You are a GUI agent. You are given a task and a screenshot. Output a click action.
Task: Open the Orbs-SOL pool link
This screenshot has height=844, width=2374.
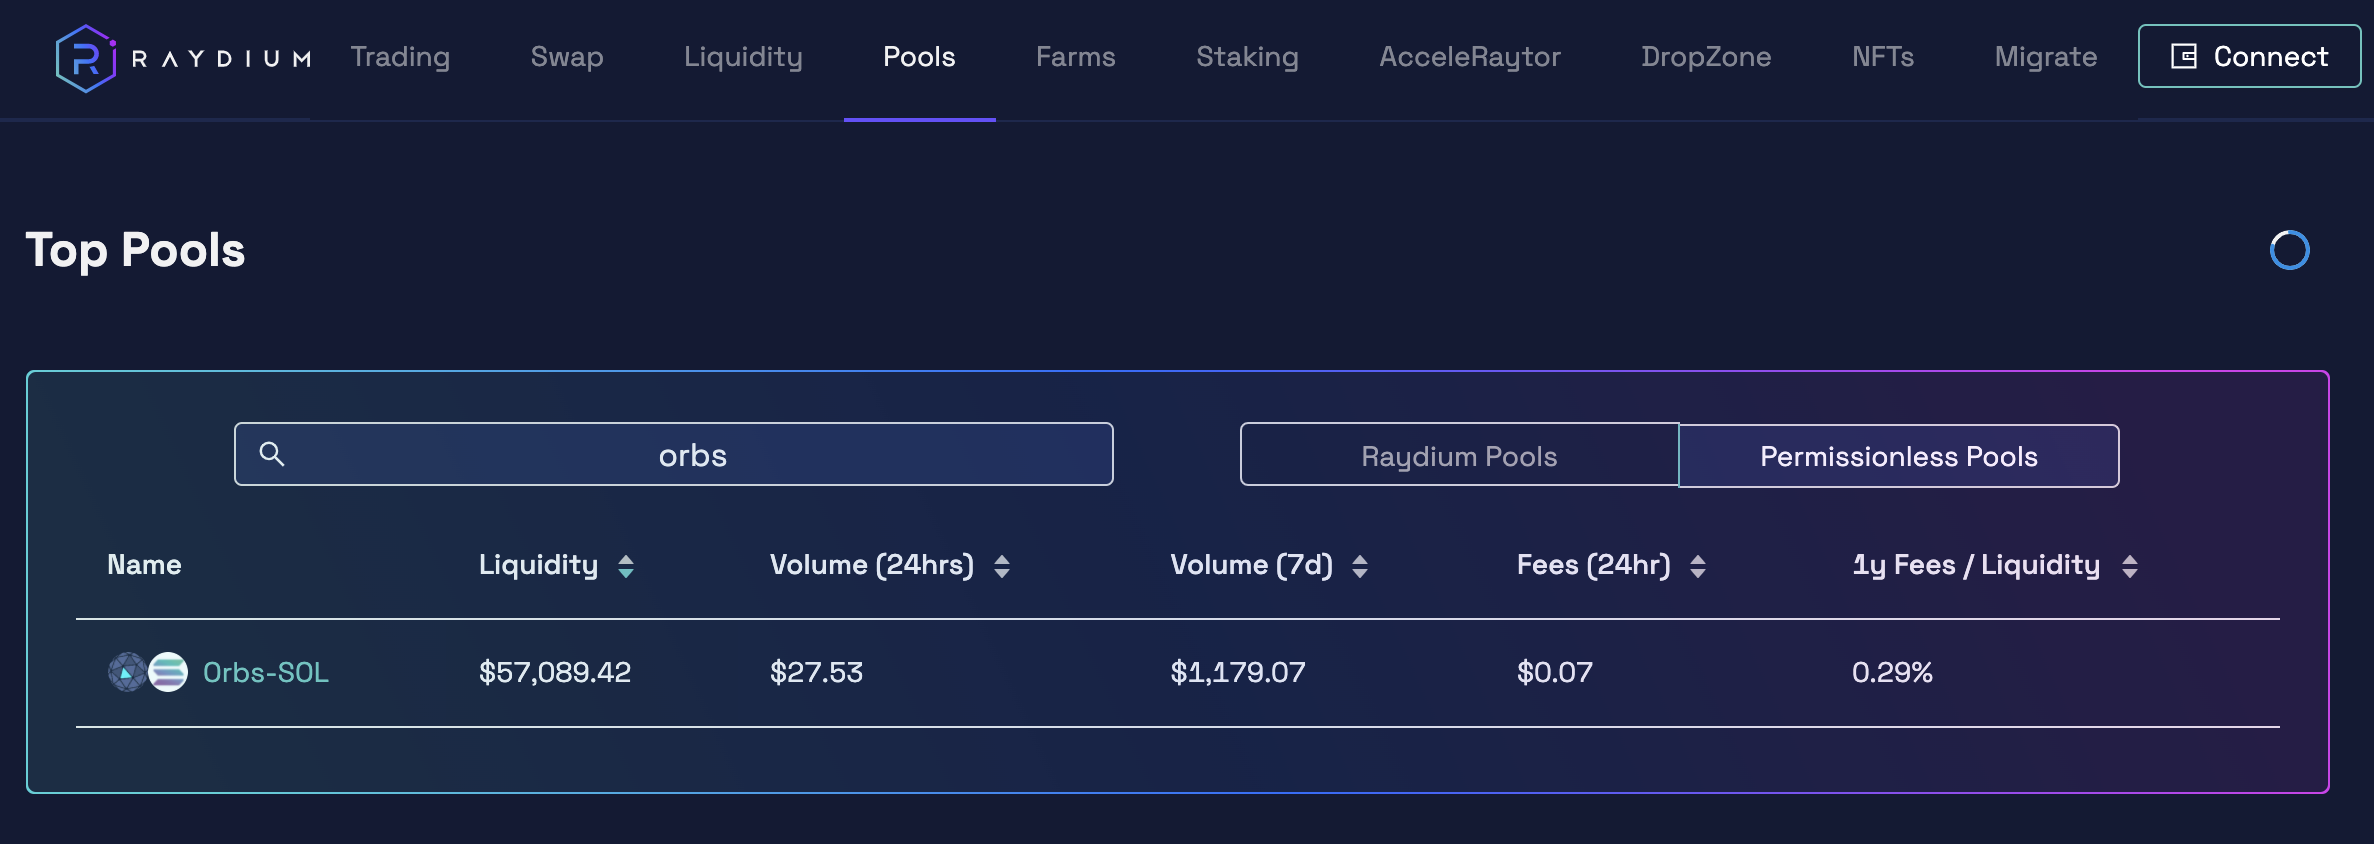pyautogui.click(x=266, y=672)
